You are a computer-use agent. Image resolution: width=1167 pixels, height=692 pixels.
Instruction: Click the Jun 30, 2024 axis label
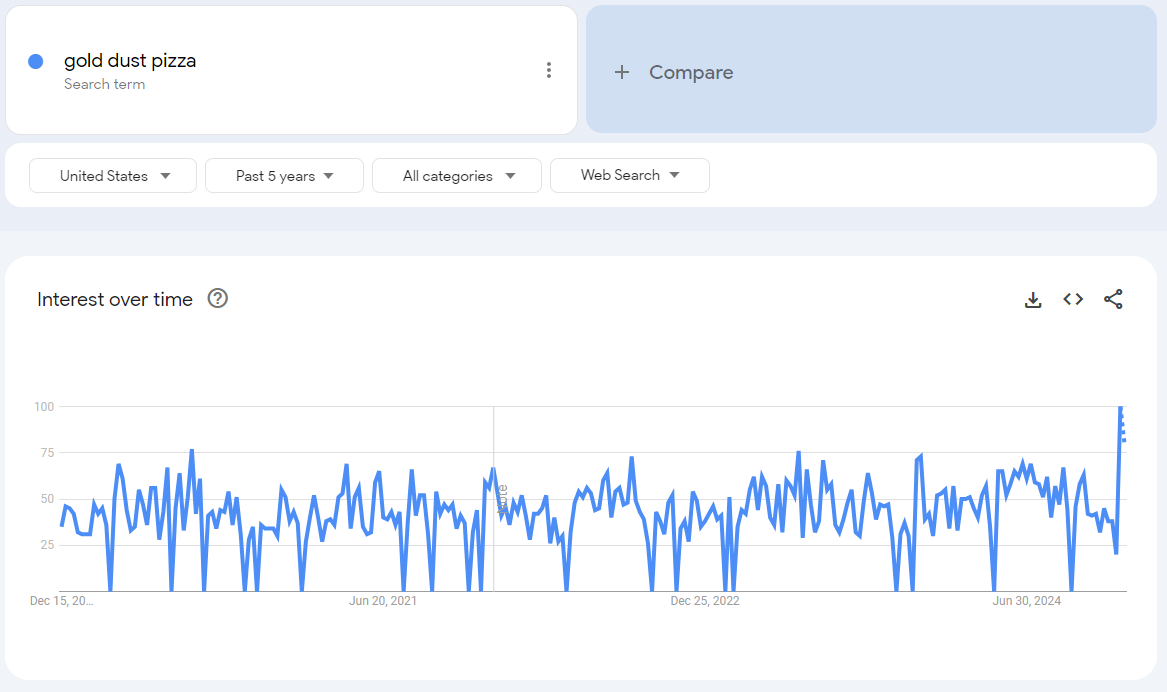click(1026, 600)
